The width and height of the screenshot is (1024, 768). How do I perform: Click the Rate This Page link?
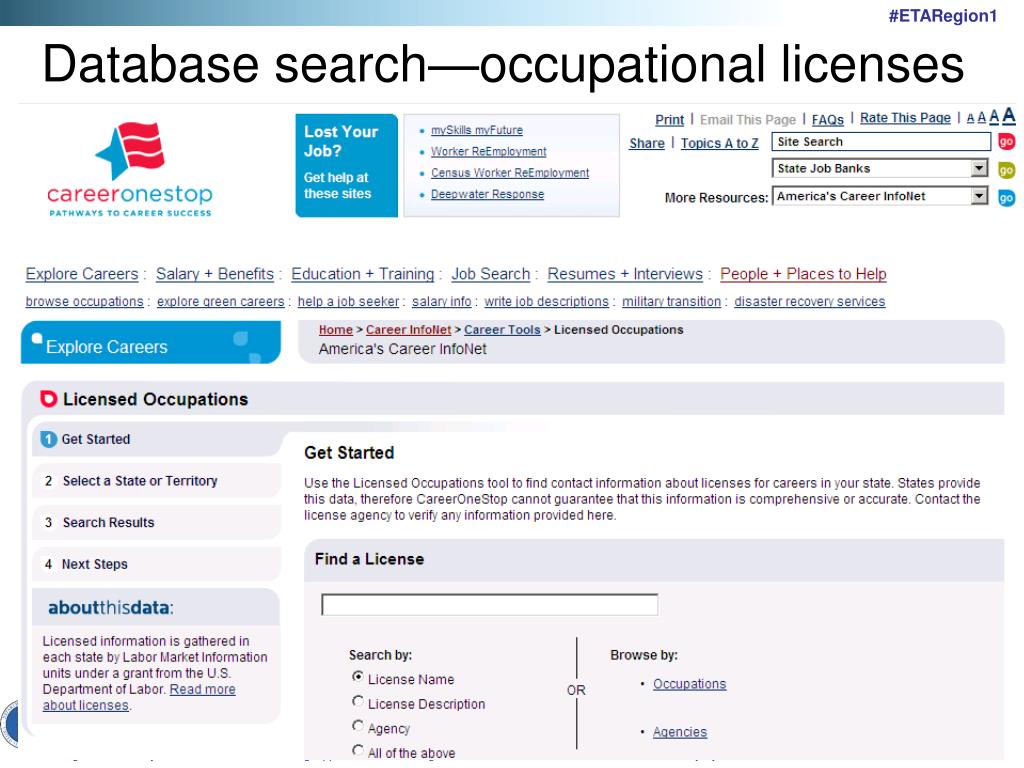(905, 118)
